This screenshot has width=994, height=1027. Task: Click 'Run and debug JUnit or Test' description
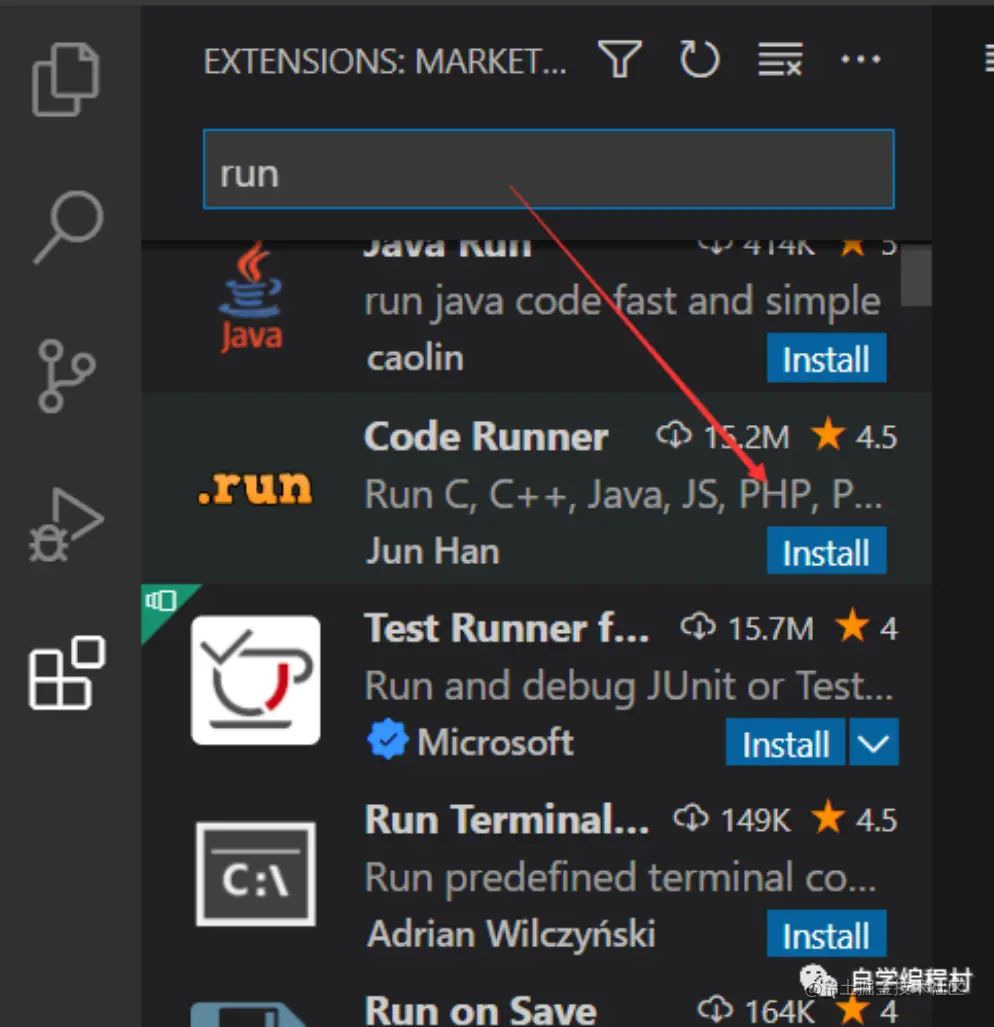click(629, 686)
